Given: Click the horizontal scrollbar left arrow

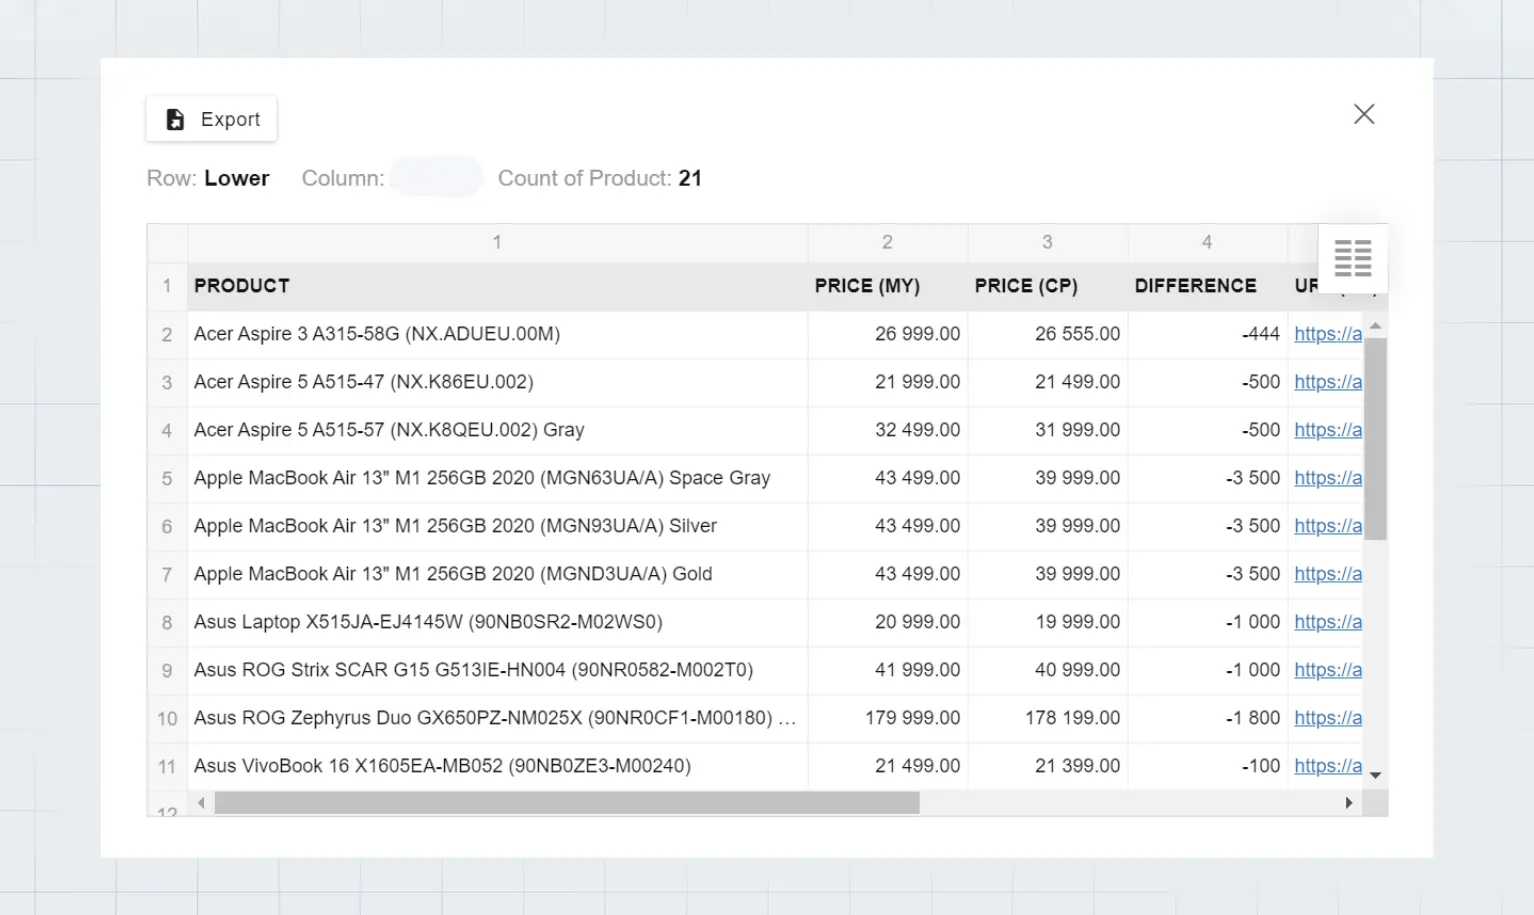Looking at the screenshot, I should coord(201,803).
